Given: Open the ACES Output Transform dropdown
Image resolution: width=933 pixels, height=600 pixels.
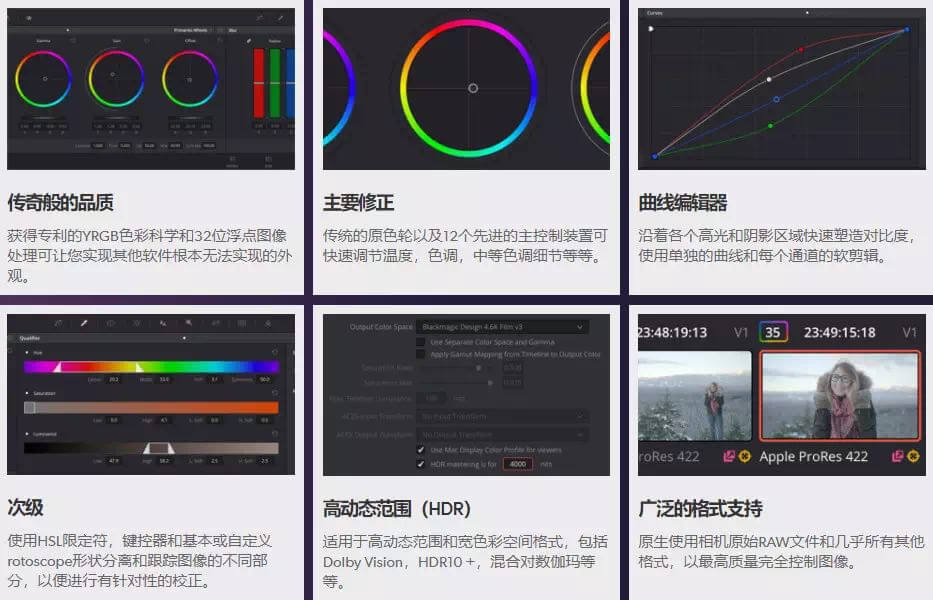Looking at the screenshot, I should coord(503,435).
